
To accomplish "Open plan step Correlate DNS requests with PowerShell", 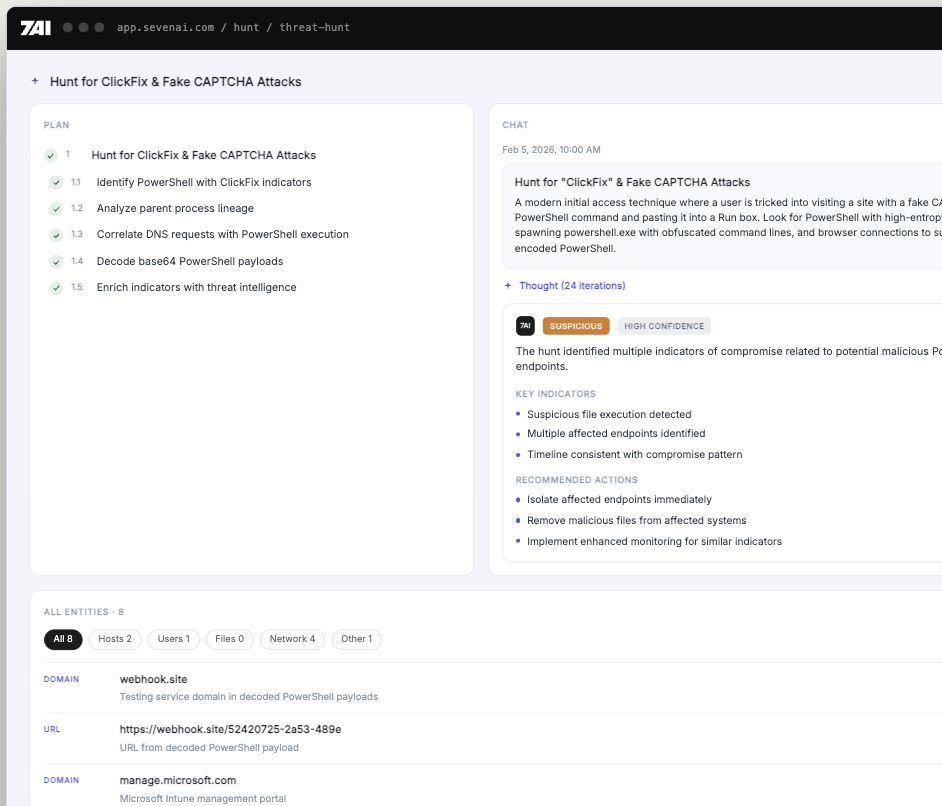I will (222, 234).
